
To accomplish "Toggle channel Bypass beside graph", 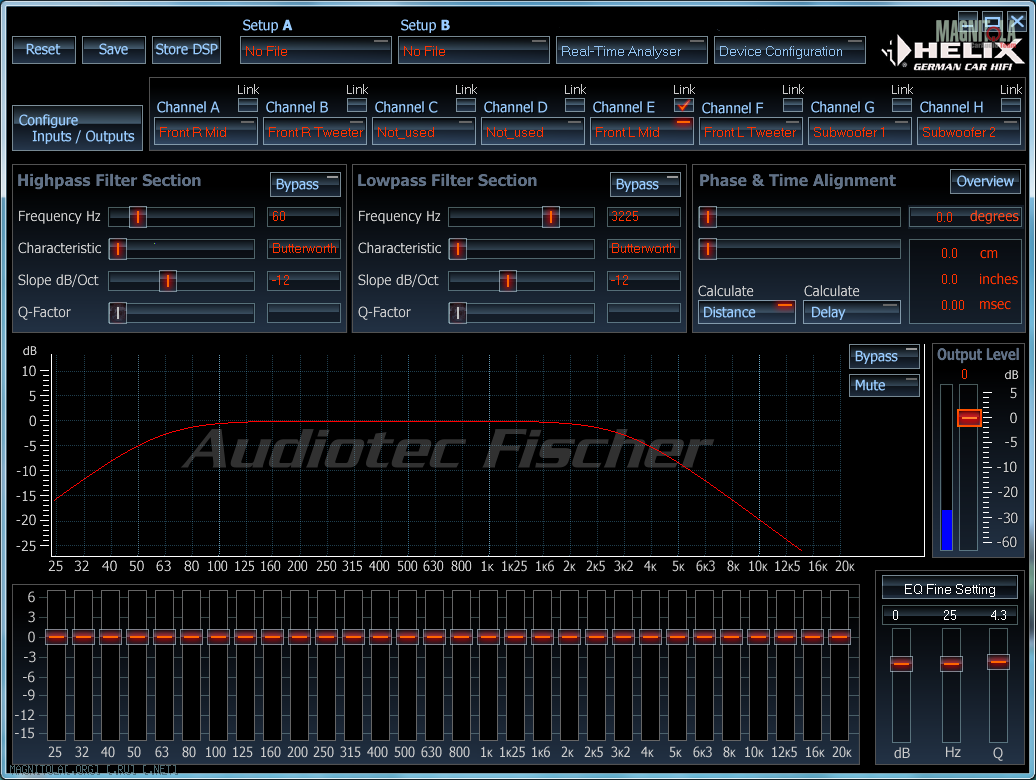I will point(884,357).
